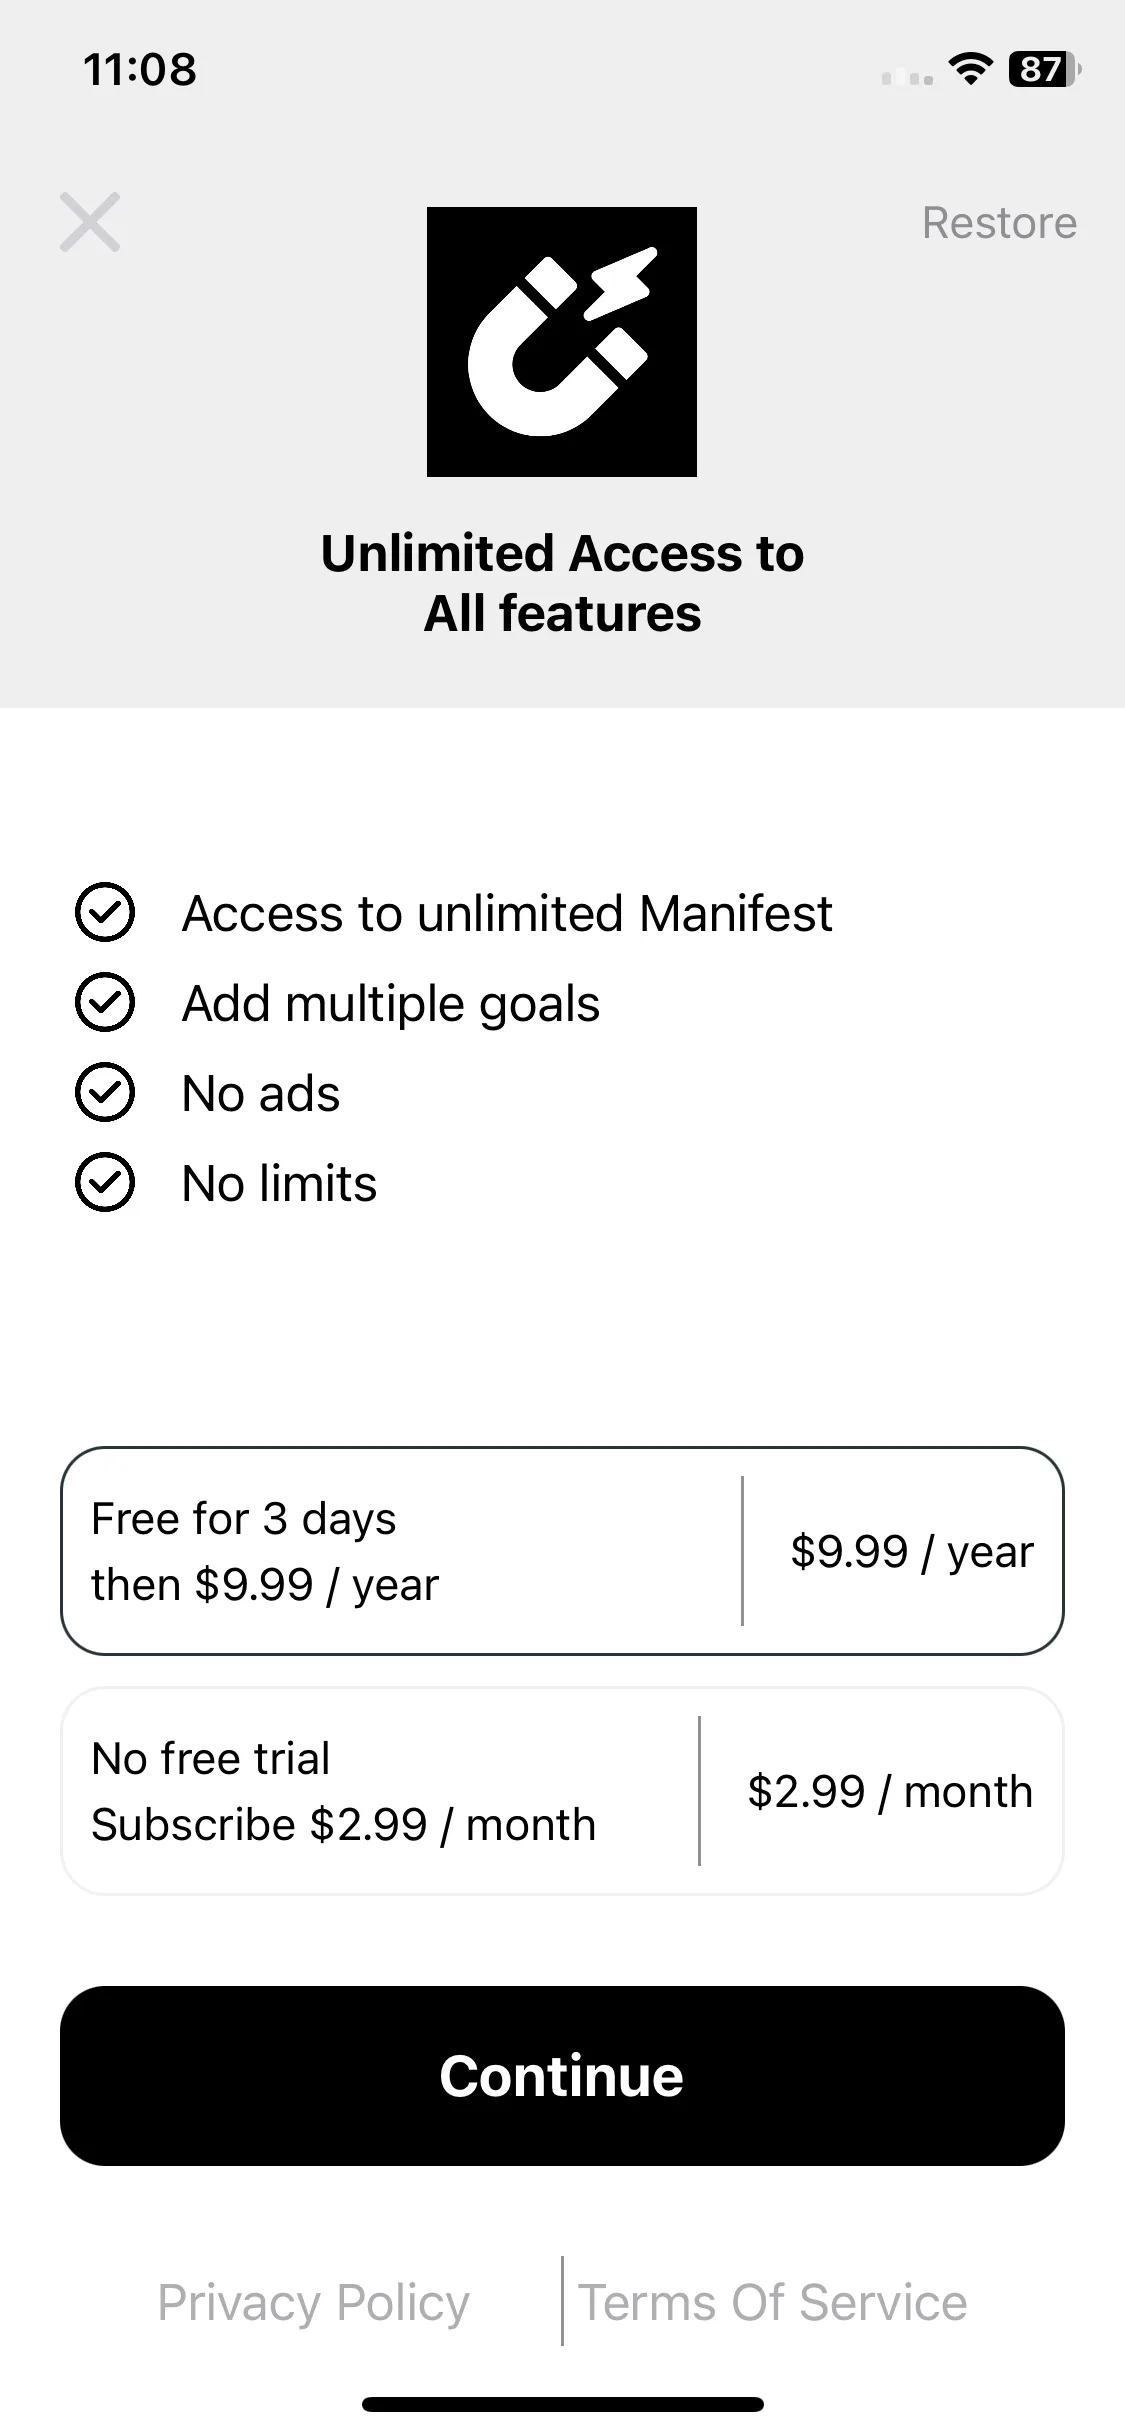Tap the Access to unlimited Manifest text

click(x=507, y=913)
